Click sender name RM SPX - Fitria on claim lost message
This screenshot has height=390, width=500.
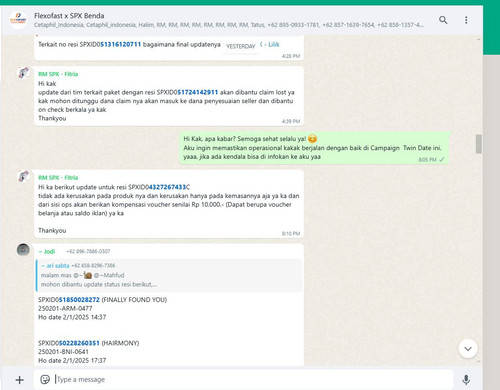point(58,74)
